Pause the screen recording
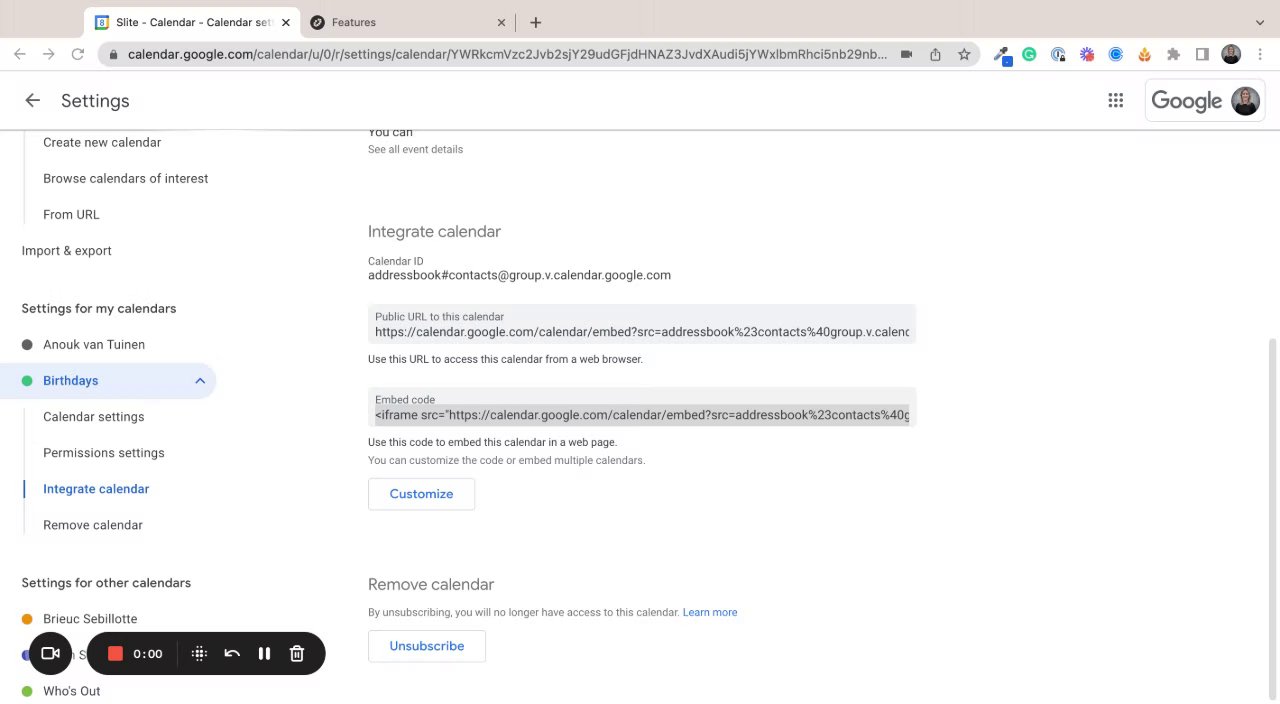The width and height of the screenshot is (1280, 704). (x=264, y=654)
